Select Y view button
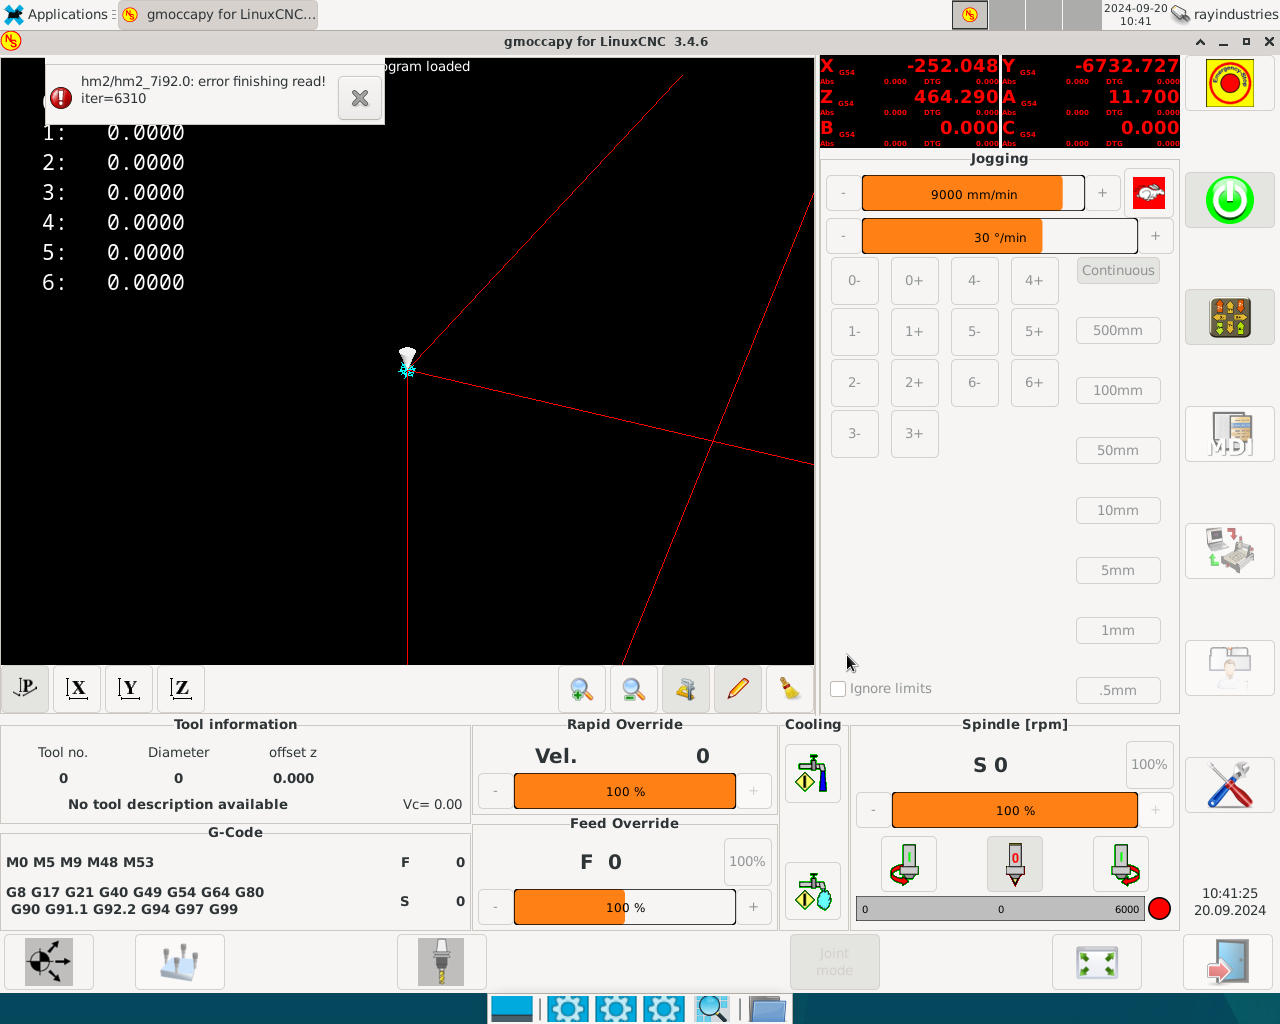Image resolution: width=1280 pixels, height=1024 pixels. point(129,688)
